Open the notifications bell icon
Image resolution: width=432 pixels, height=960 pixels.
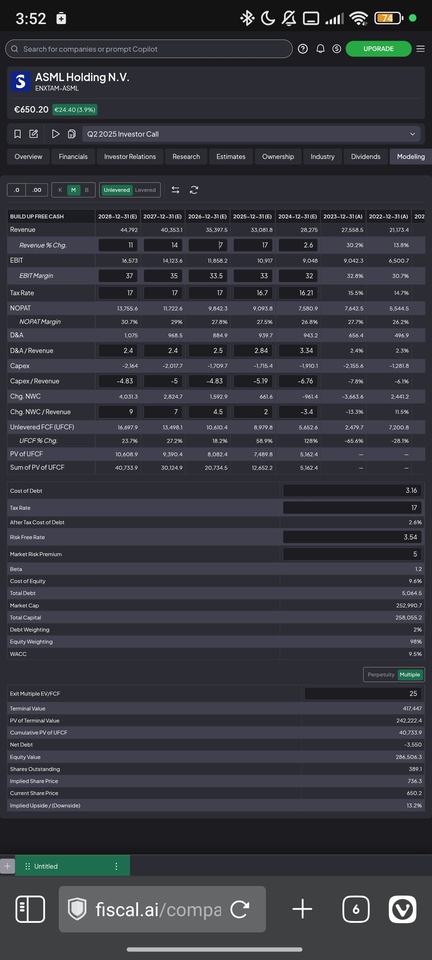(x=320, y=49)
